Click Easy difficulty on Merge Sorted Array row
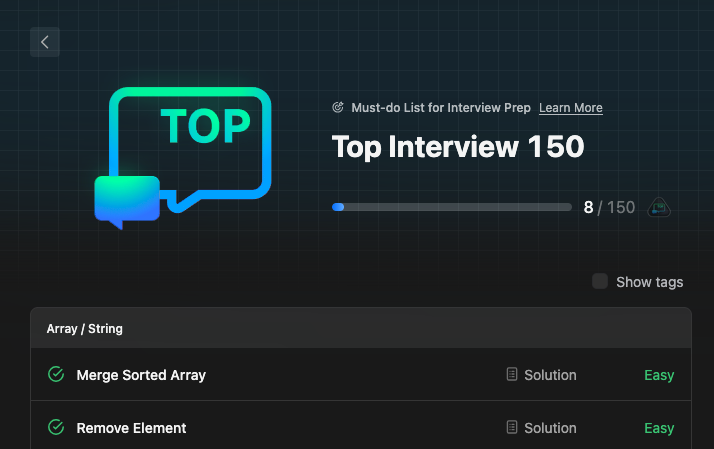 coord(659,375)
